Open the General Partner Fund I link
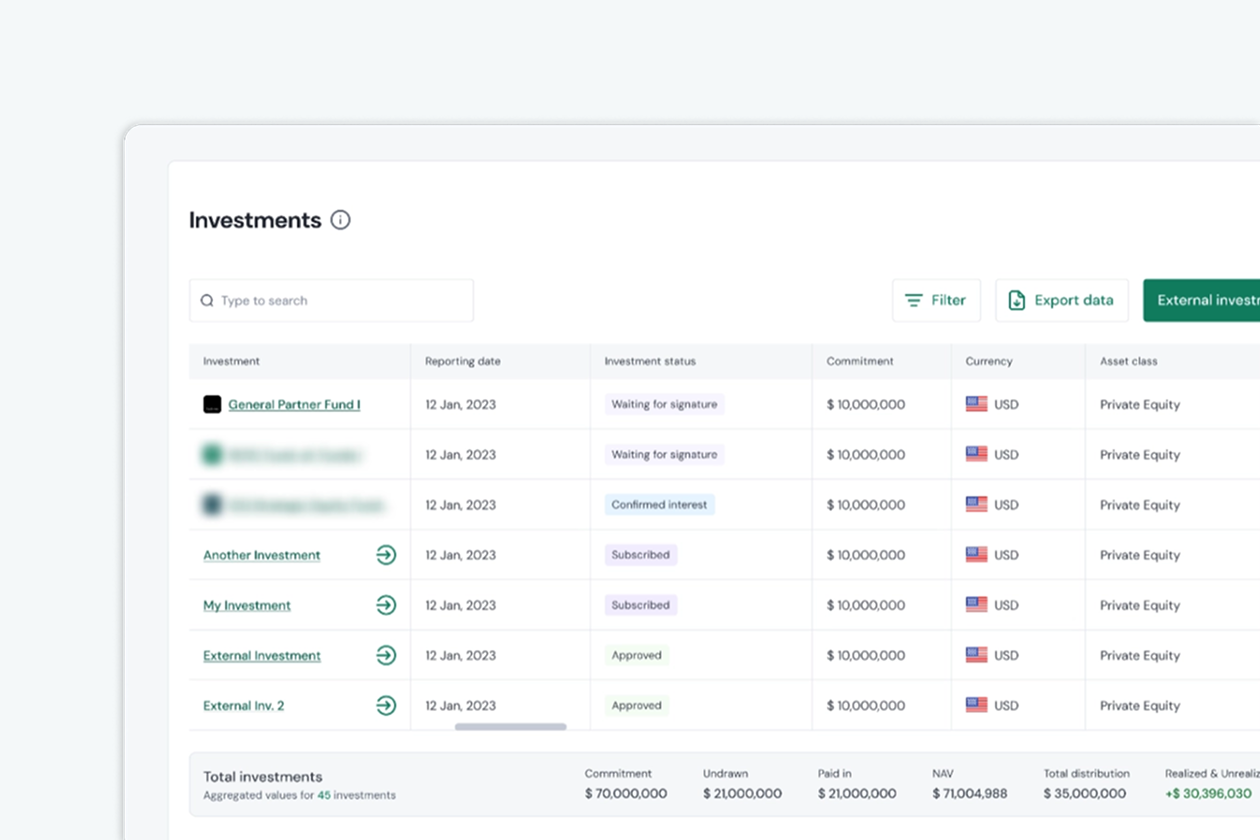Screen dimensions: 1260x840 click(294, 405)
